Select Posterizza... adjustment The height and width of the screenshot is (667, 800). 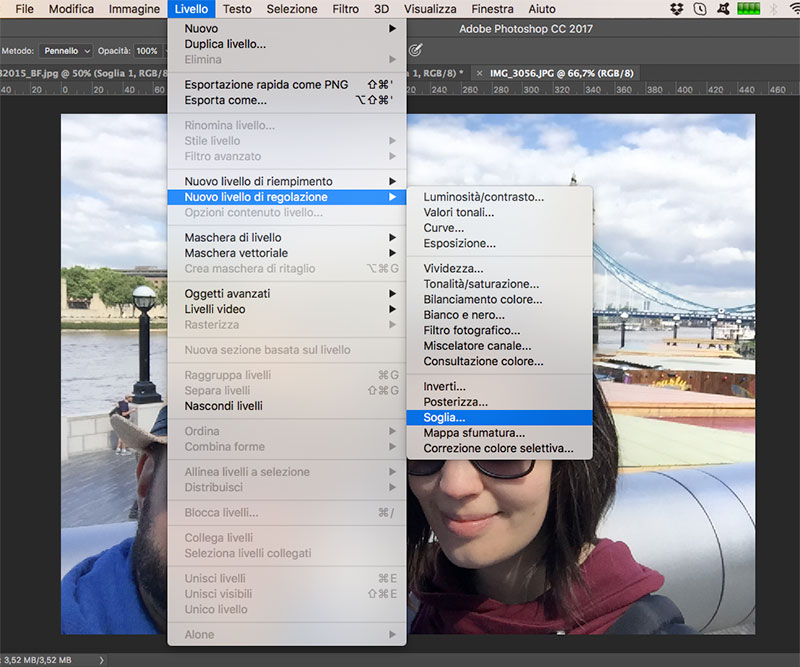(499, 402)
